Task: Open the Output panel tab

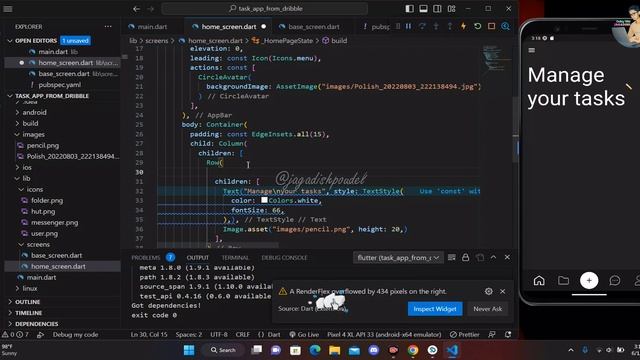Action: click(198, 258)
